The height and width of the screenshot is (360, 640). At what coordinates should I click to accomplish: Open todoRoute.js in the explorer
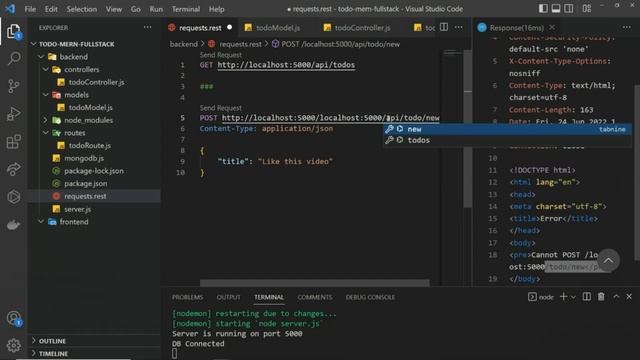[x=90, y=145]
